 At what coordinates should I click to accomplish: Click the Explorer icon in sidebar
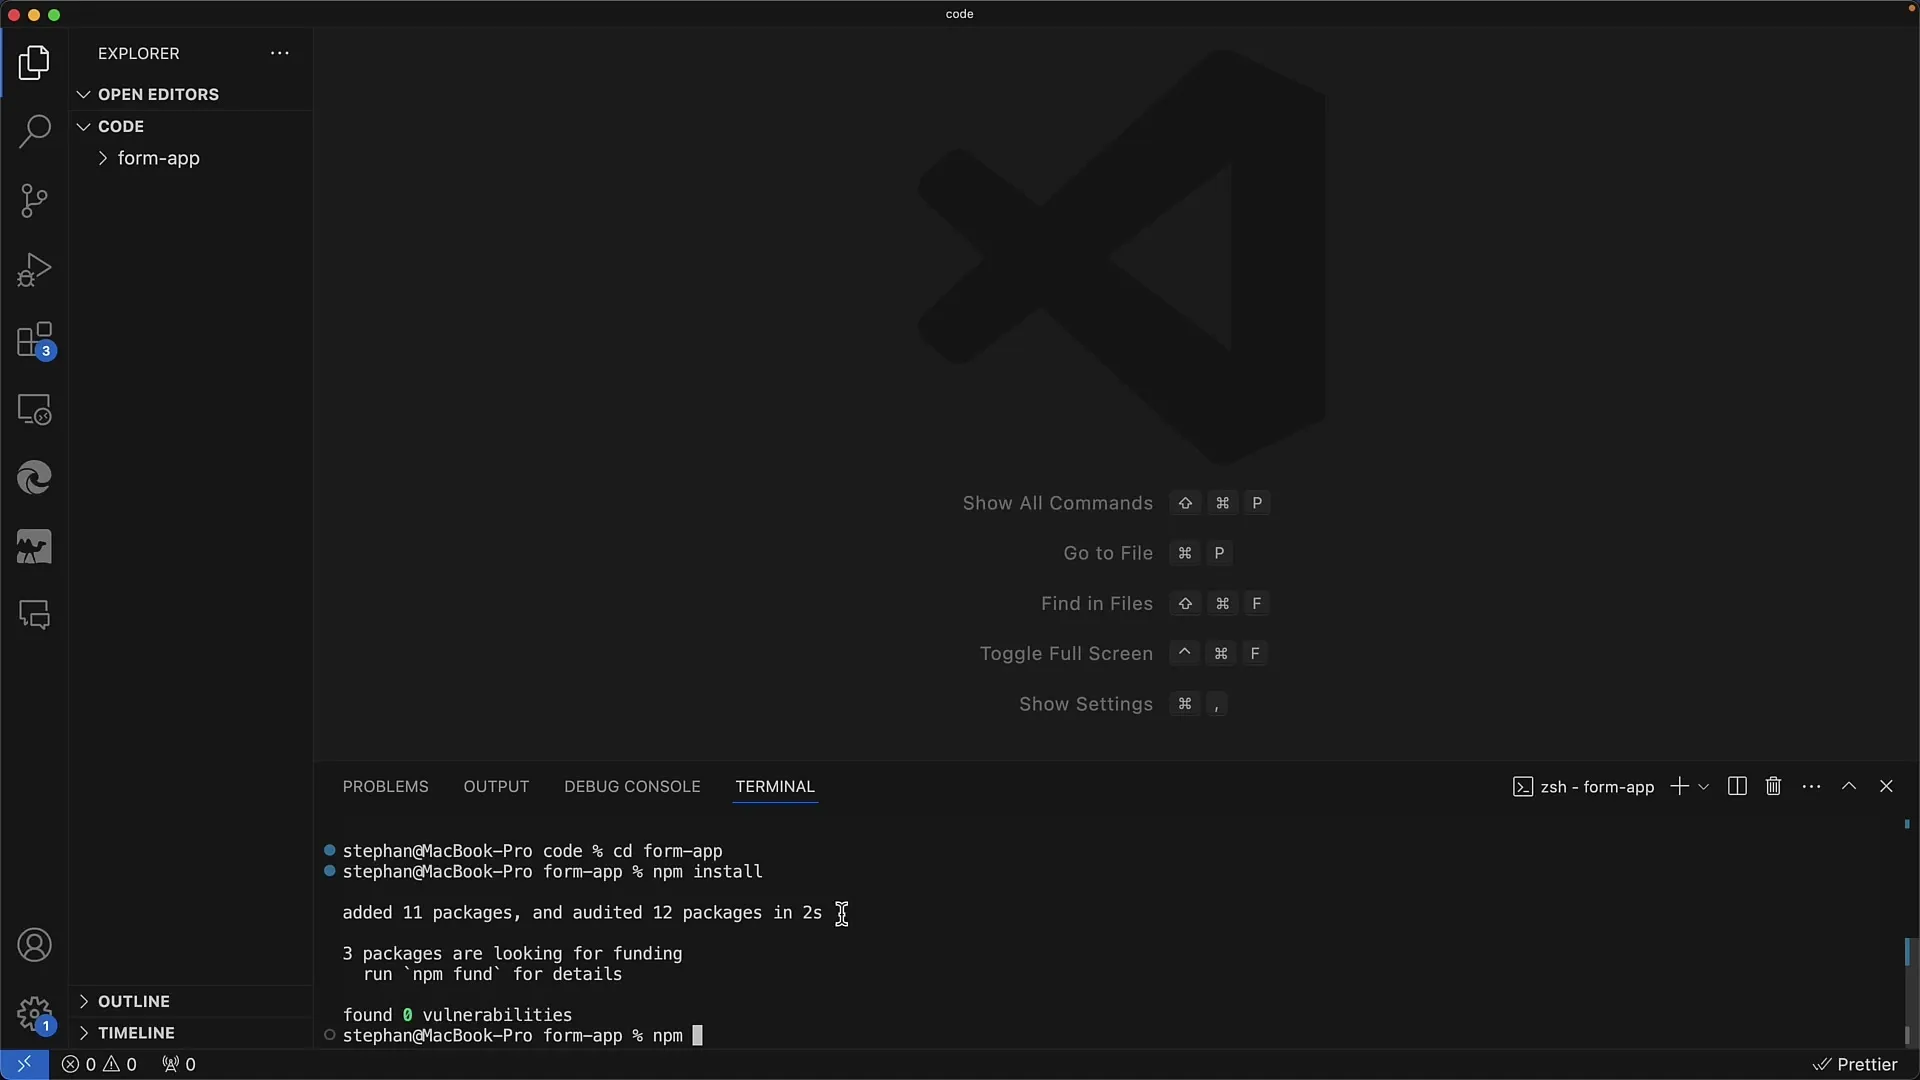click(34, 61)
